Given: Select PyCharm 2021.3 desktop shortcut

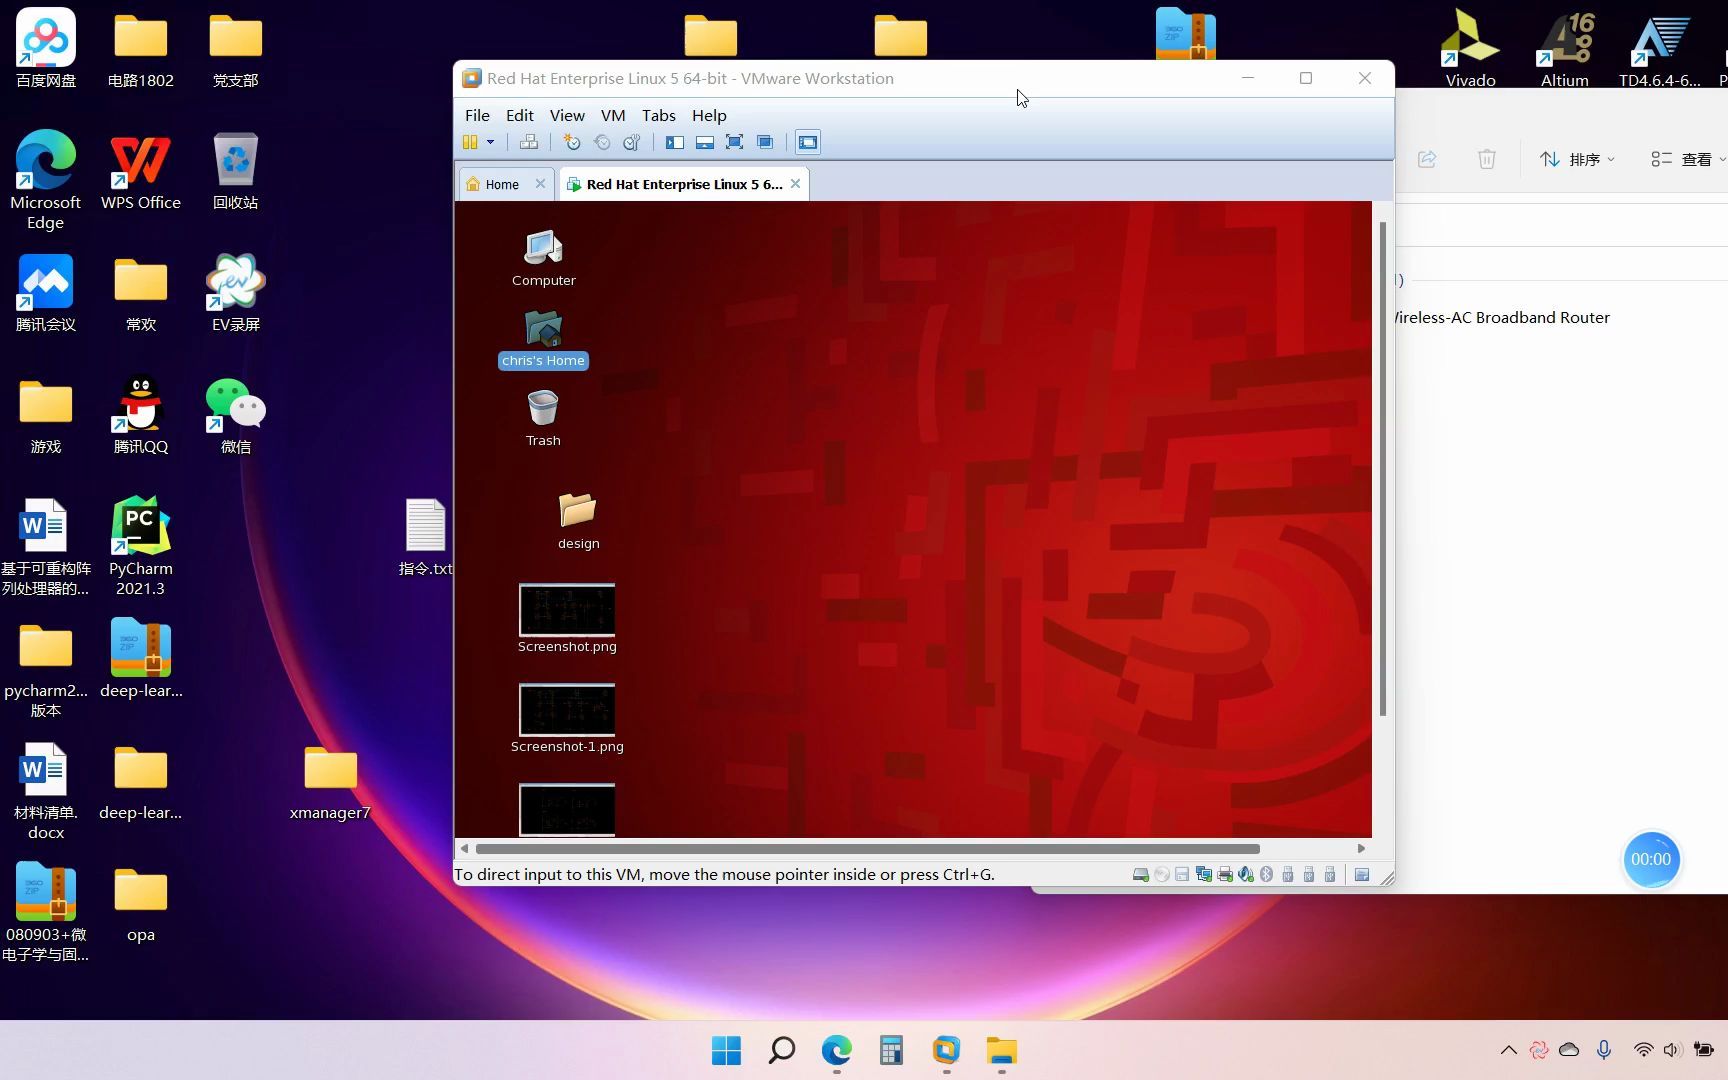Looking at the screenshot, I should coord(141,546).
